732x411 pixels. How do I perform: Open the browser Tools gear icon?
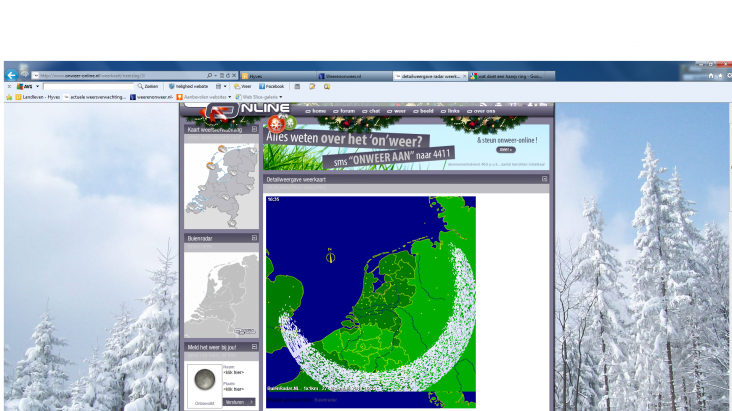(729, 76)
